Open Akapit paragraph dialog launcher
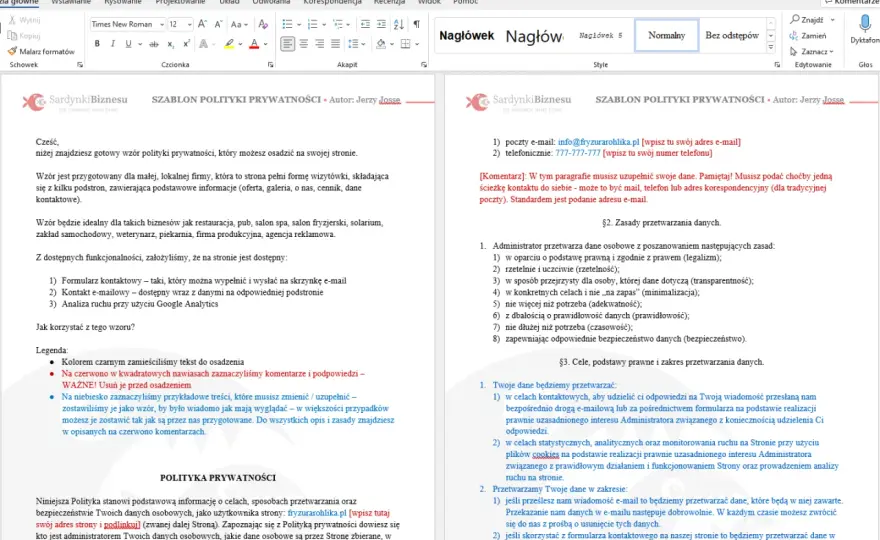Viewport: 880px width, 540px height. [424, 65]
